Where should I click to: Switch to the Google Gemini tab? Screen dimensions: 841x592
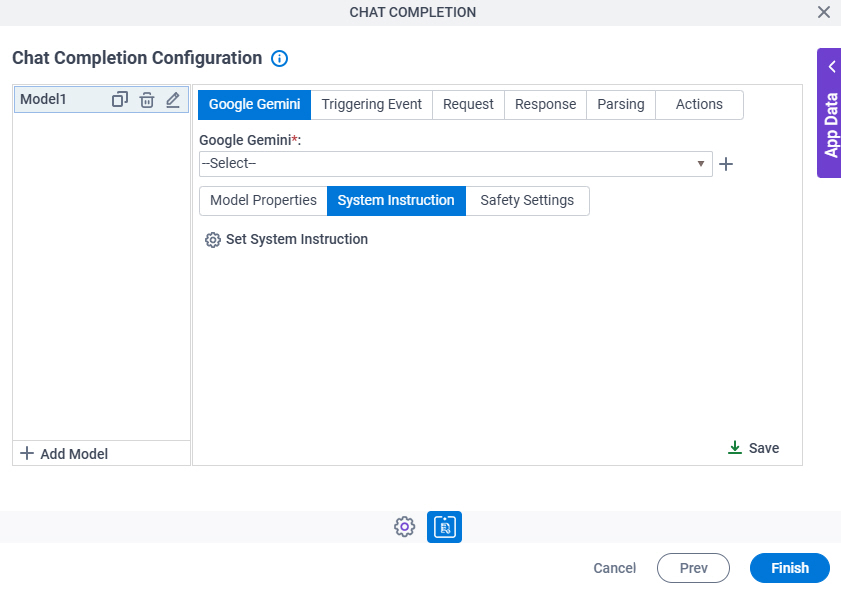point(254,105)
